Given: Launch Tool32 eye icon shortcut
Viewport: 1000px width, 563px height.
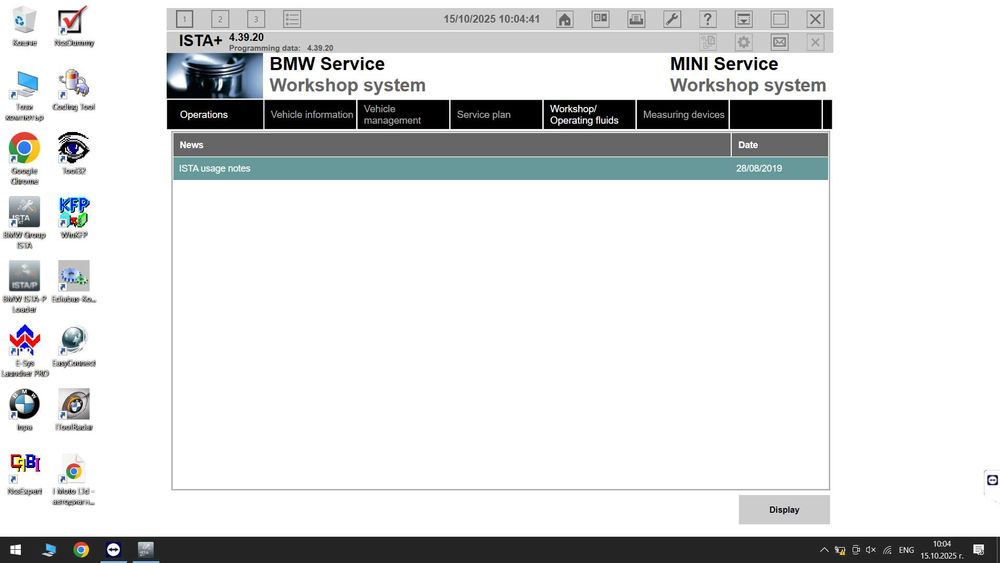Looking at the screenshot, I should [x=74, y=154].
